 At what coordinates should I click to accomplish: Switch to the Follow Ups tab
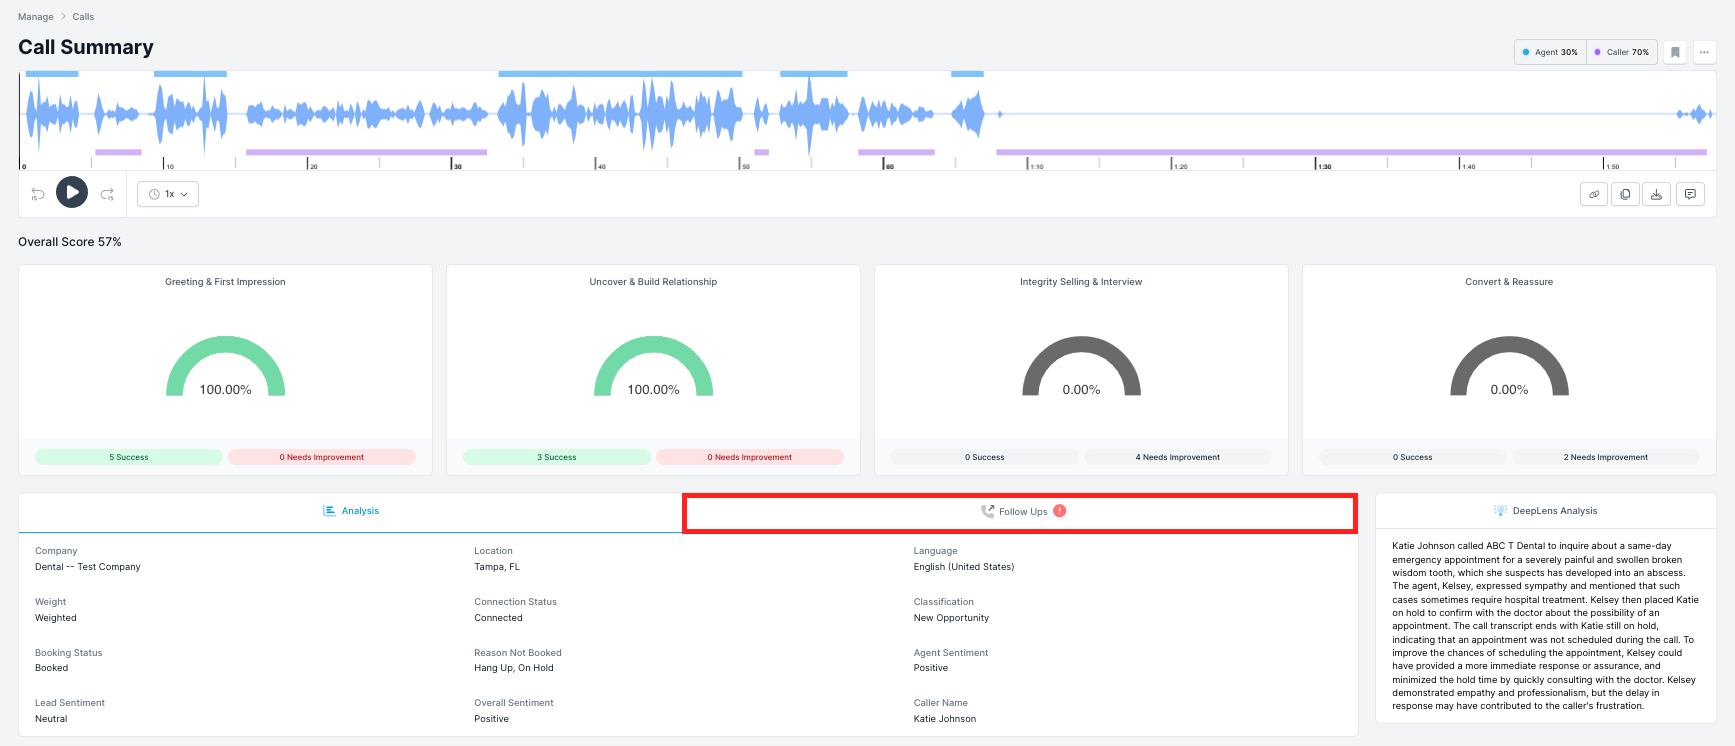[x=1020, y=512]
